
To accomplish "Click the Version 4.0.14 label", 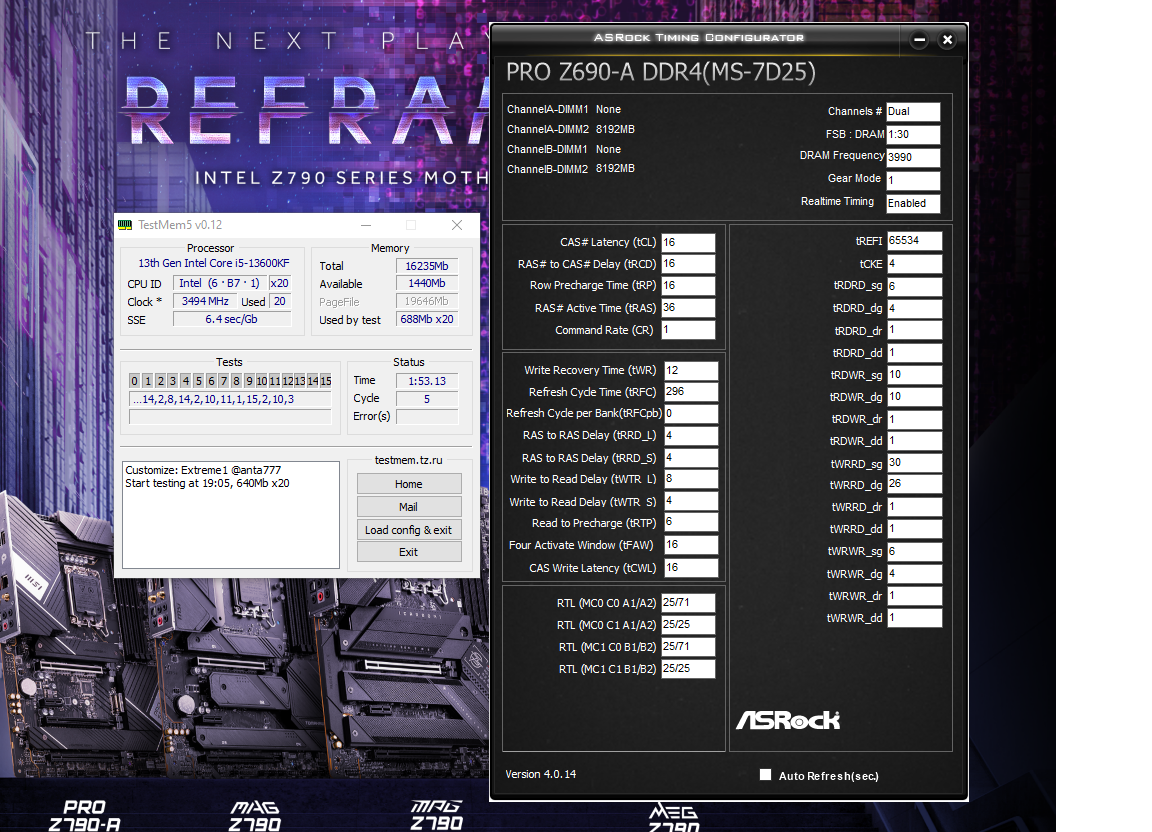I will [x=541, y=774].
